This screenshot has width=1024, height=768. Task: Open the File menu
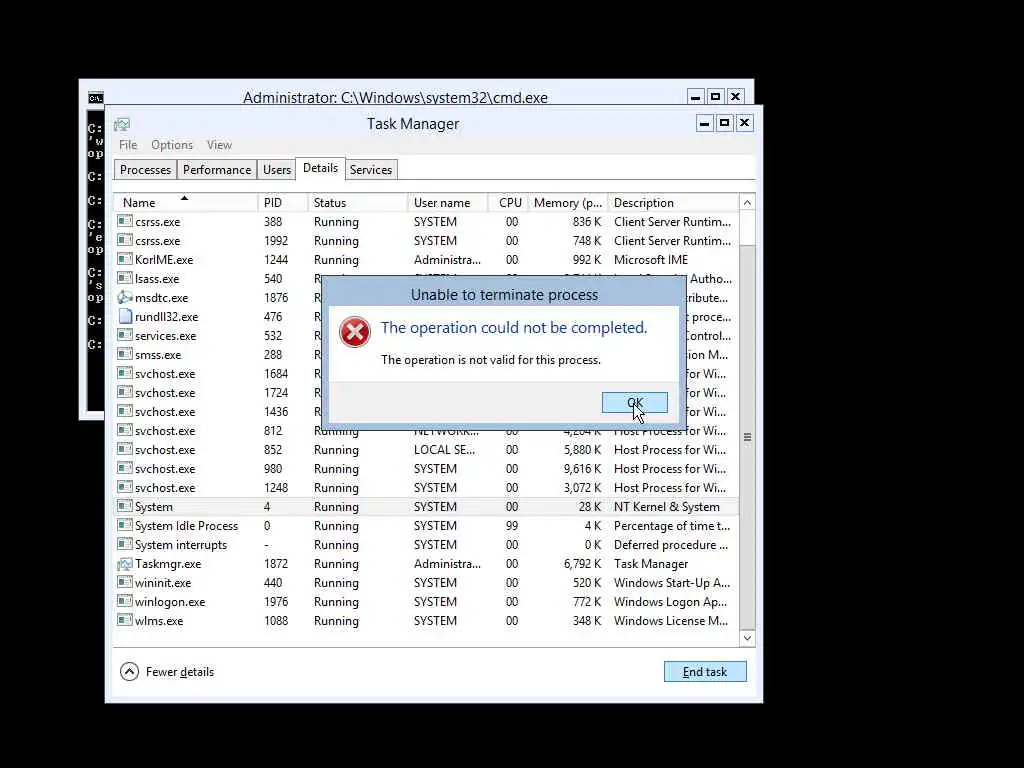click(x=128, y=145)
